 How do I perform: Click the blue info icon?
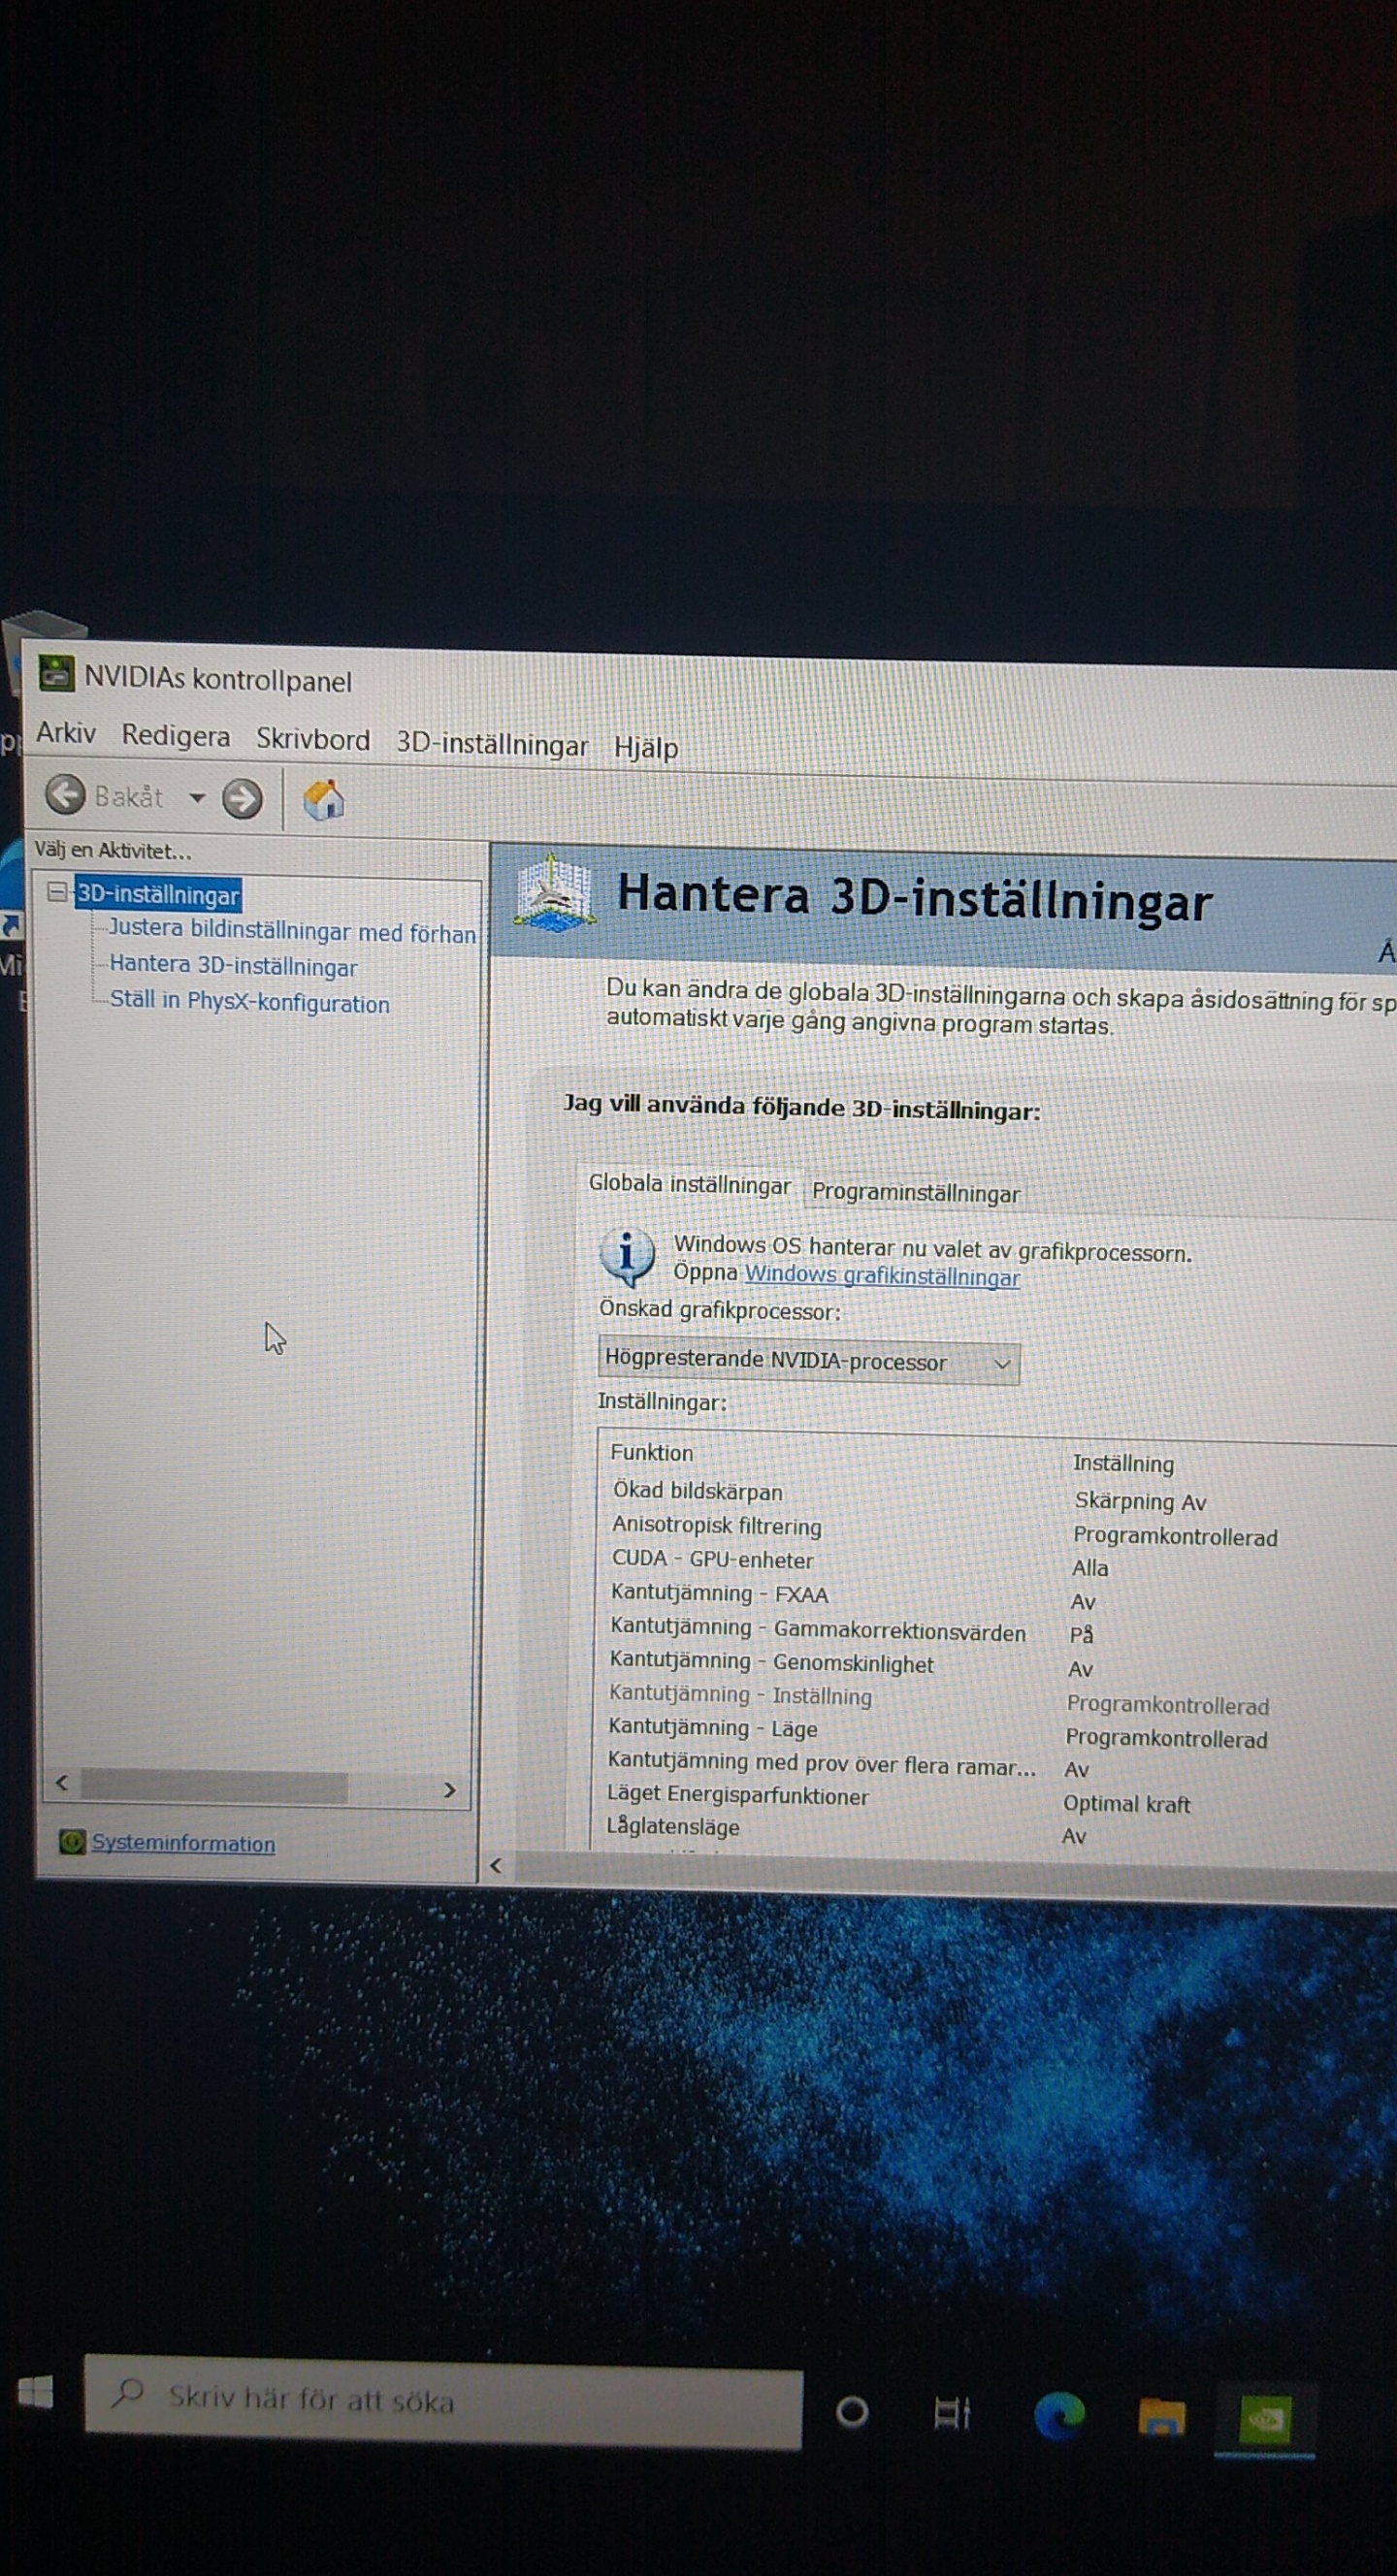(627, 1257)
